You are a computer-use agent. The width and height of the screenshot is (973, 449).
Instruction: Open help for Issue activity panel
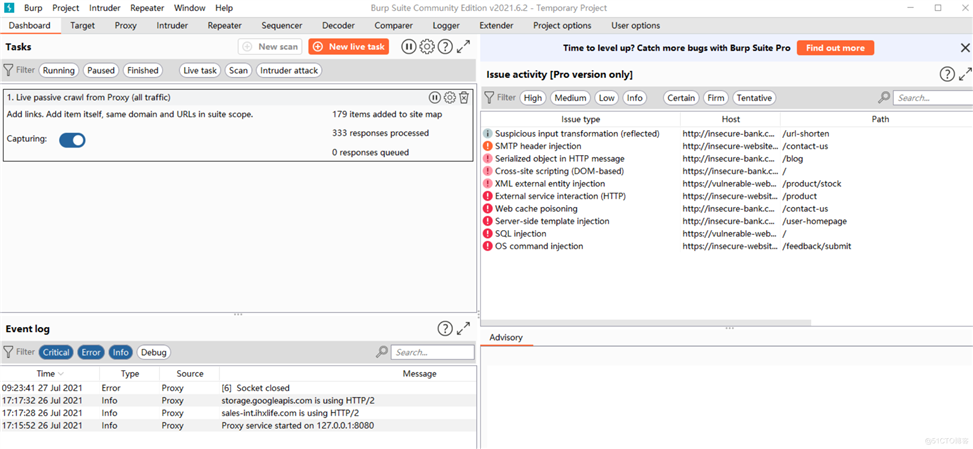point(946,74)
